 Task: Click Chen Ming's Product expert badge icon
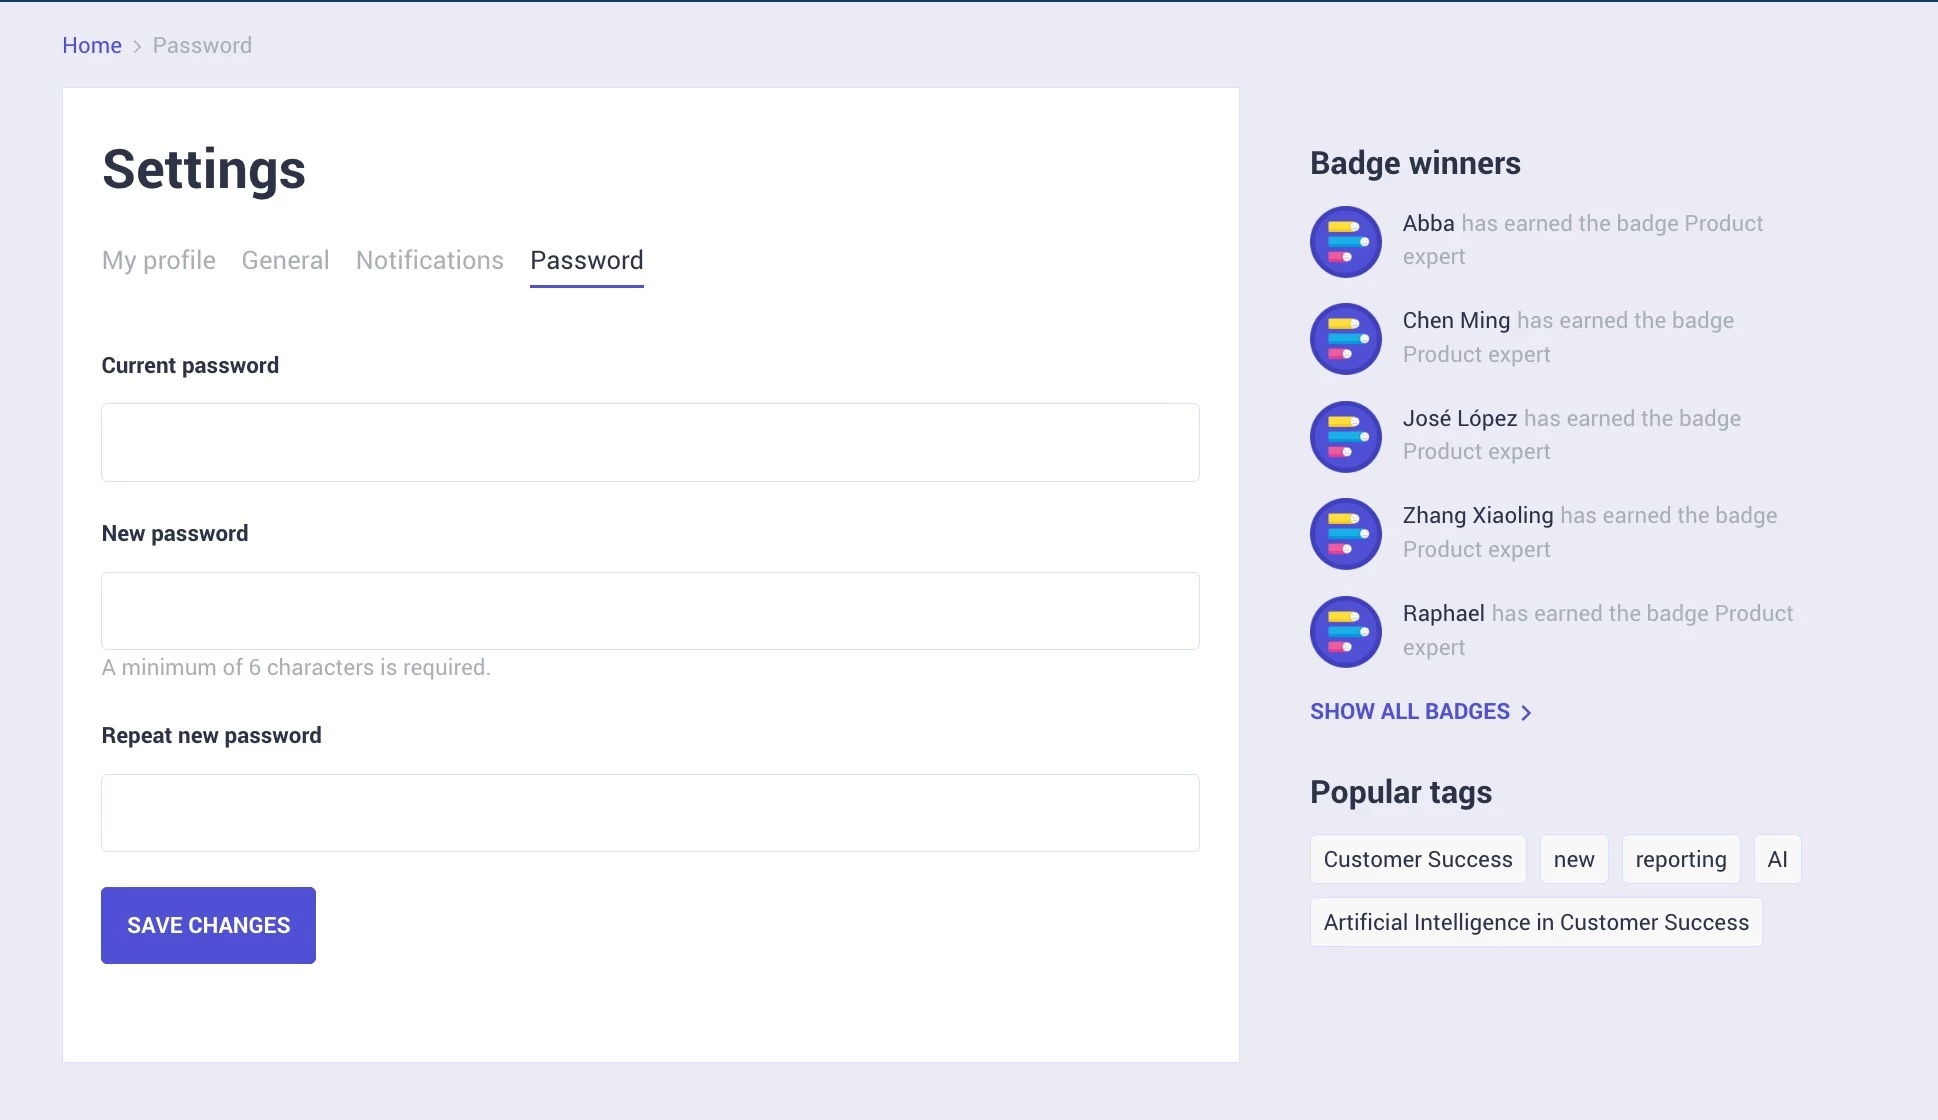(x=1346, y=339)
